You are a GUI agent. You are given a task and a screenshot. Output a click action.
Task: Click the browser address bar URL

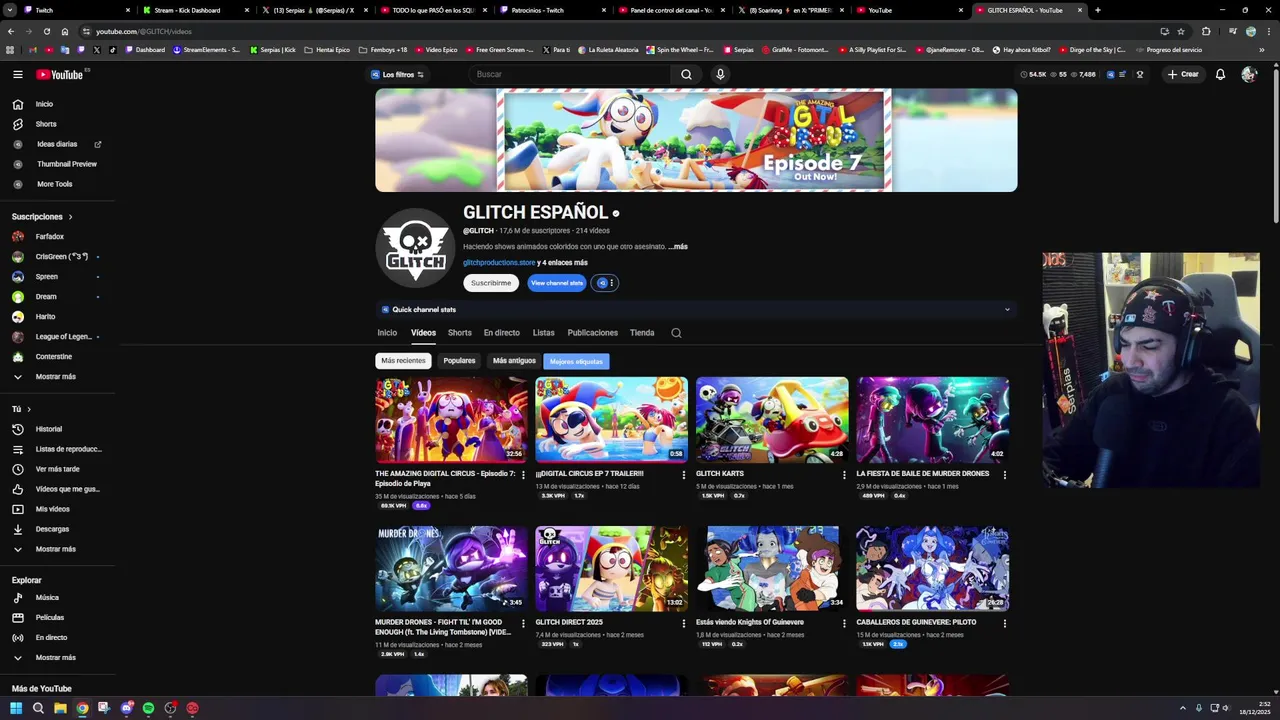(143, 31)
